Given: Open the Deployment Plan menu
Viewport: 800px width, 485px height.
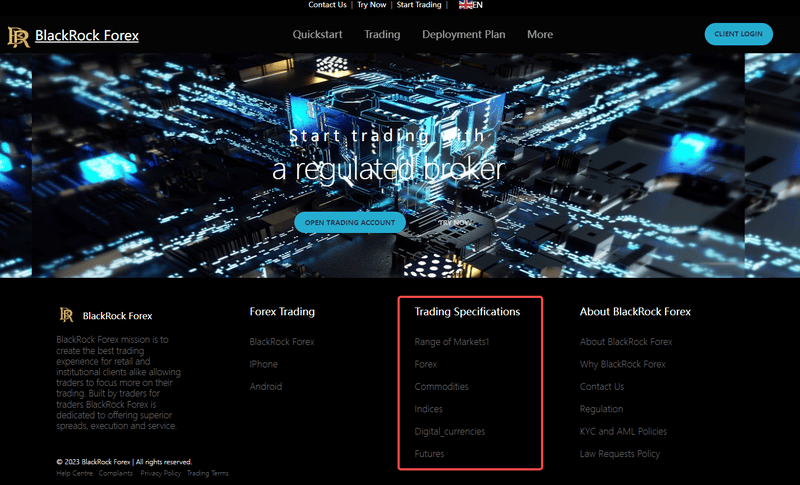Looking at the screenshot, I should [x=464, y=34].
